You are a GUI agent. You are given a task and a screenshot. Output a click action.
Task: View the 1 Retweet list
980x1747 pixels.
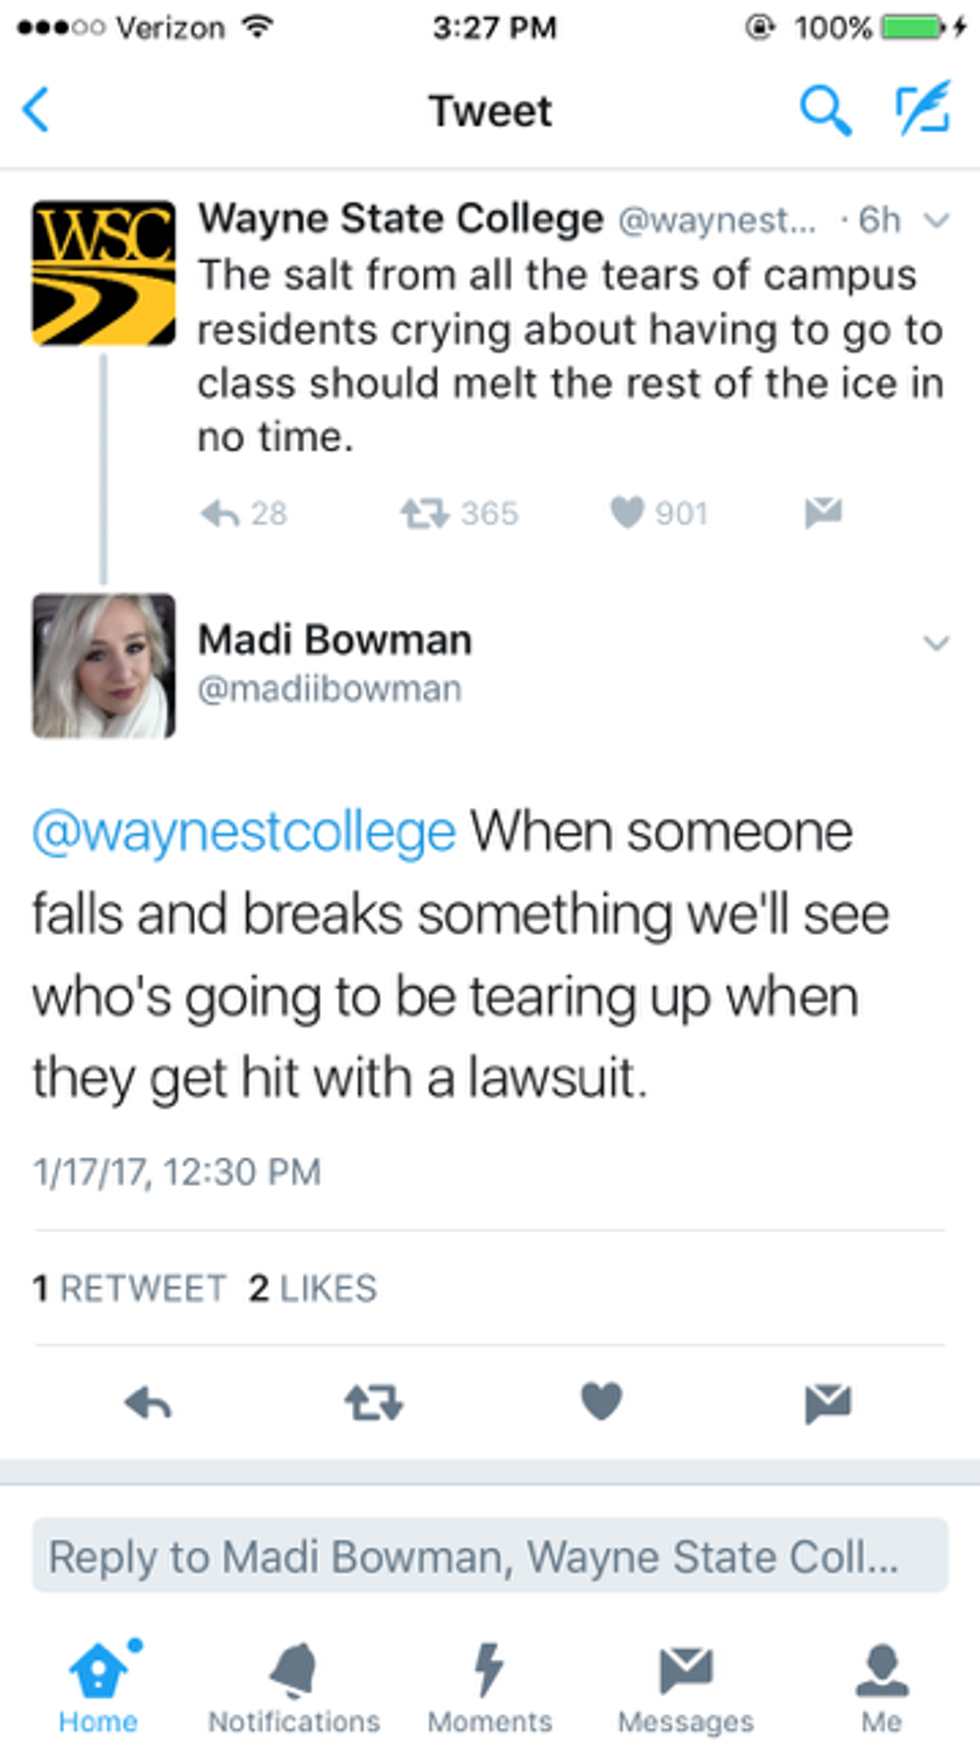[x=129, y=1288]
